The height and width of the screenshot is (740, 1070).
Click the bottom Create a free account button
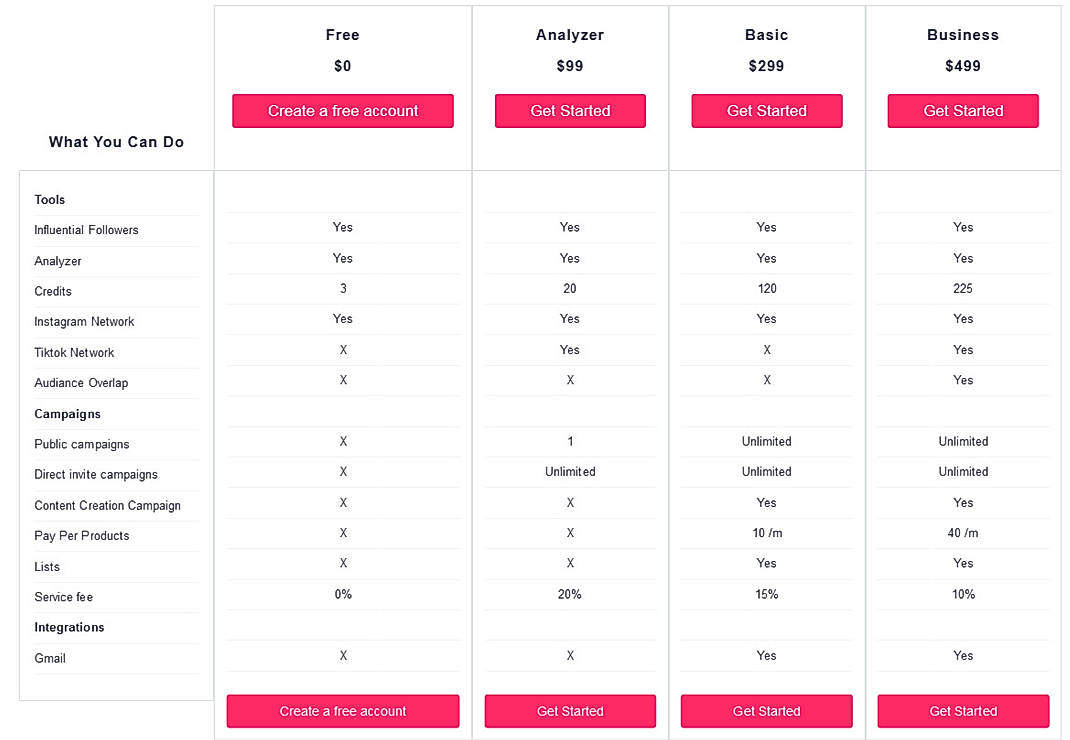342,711
